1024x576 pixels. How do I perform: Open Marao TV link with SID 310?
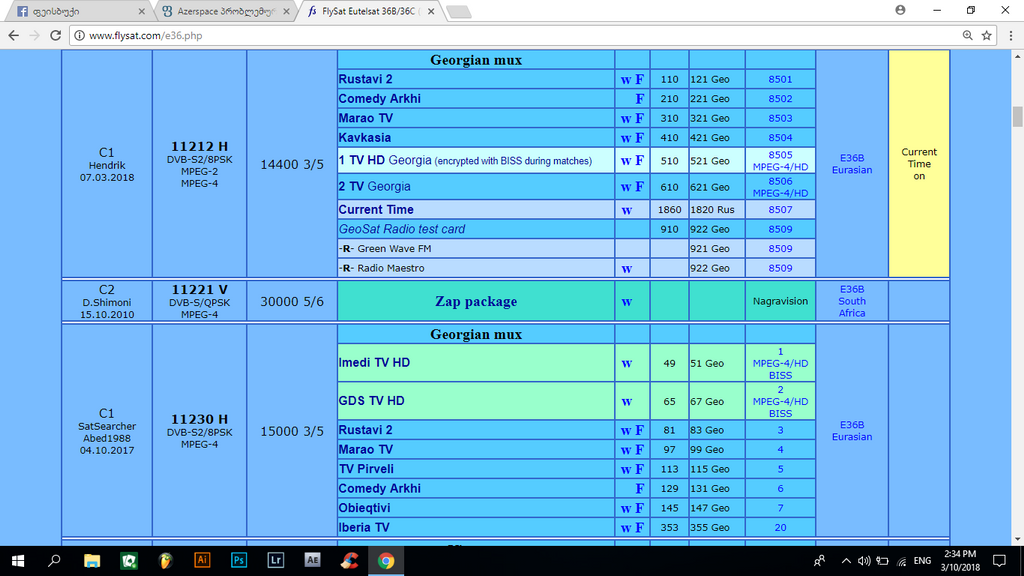coord(365,118)
